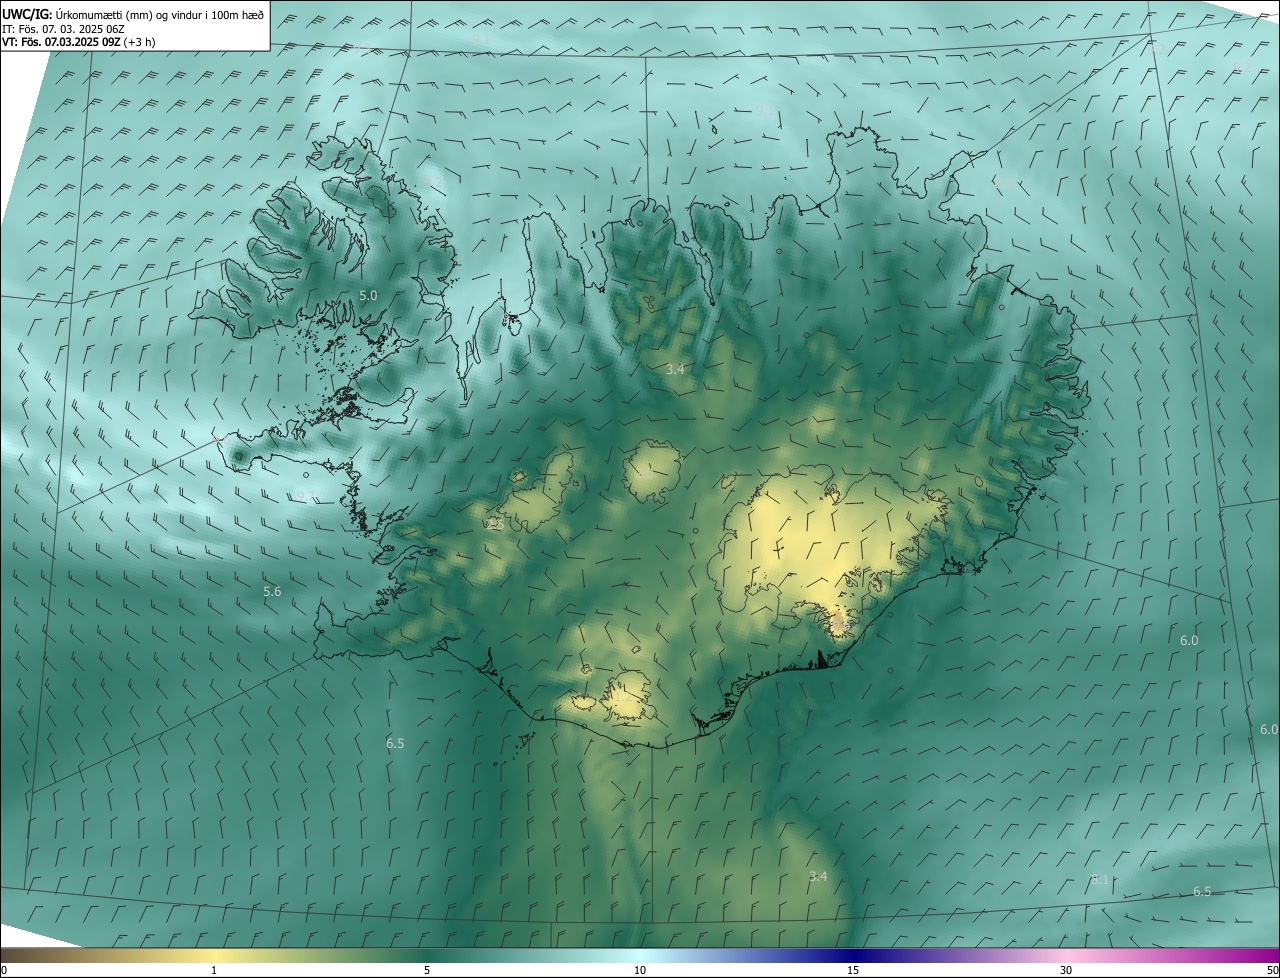Viewport: 1280px width, 978px height.
Task: Click the color bar tick label 50
Action: (1272, 970)
